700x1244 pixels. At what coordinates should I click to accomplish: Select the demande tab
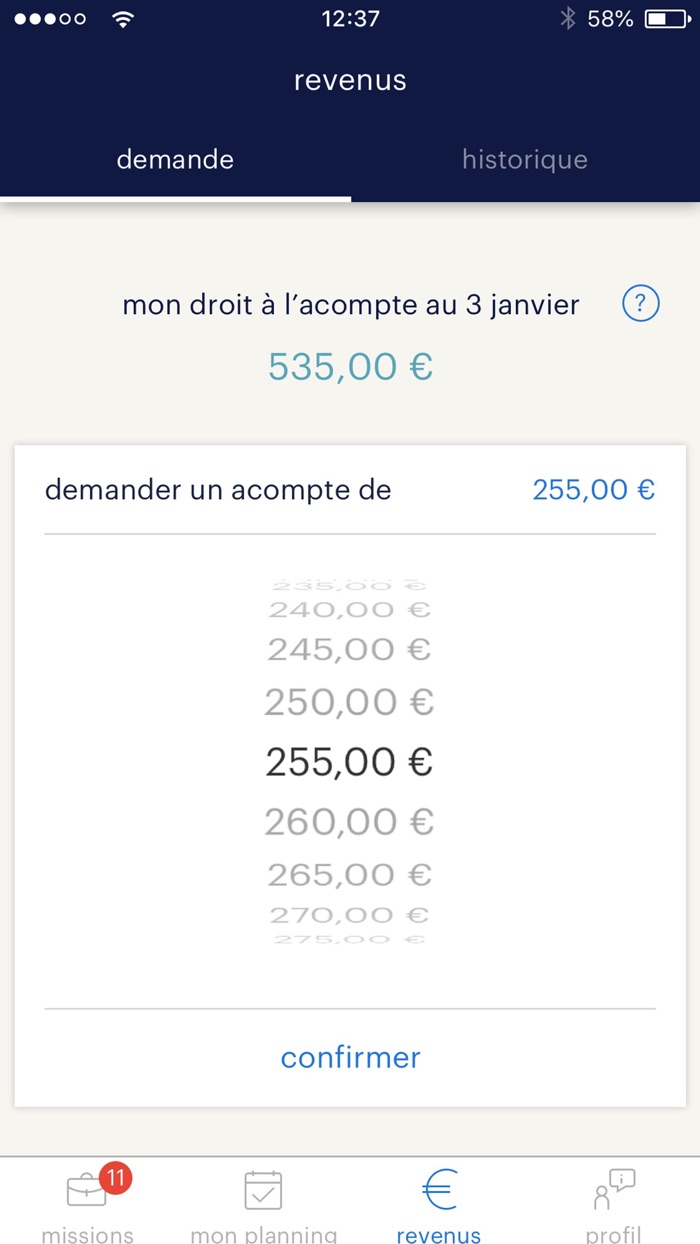175,160
